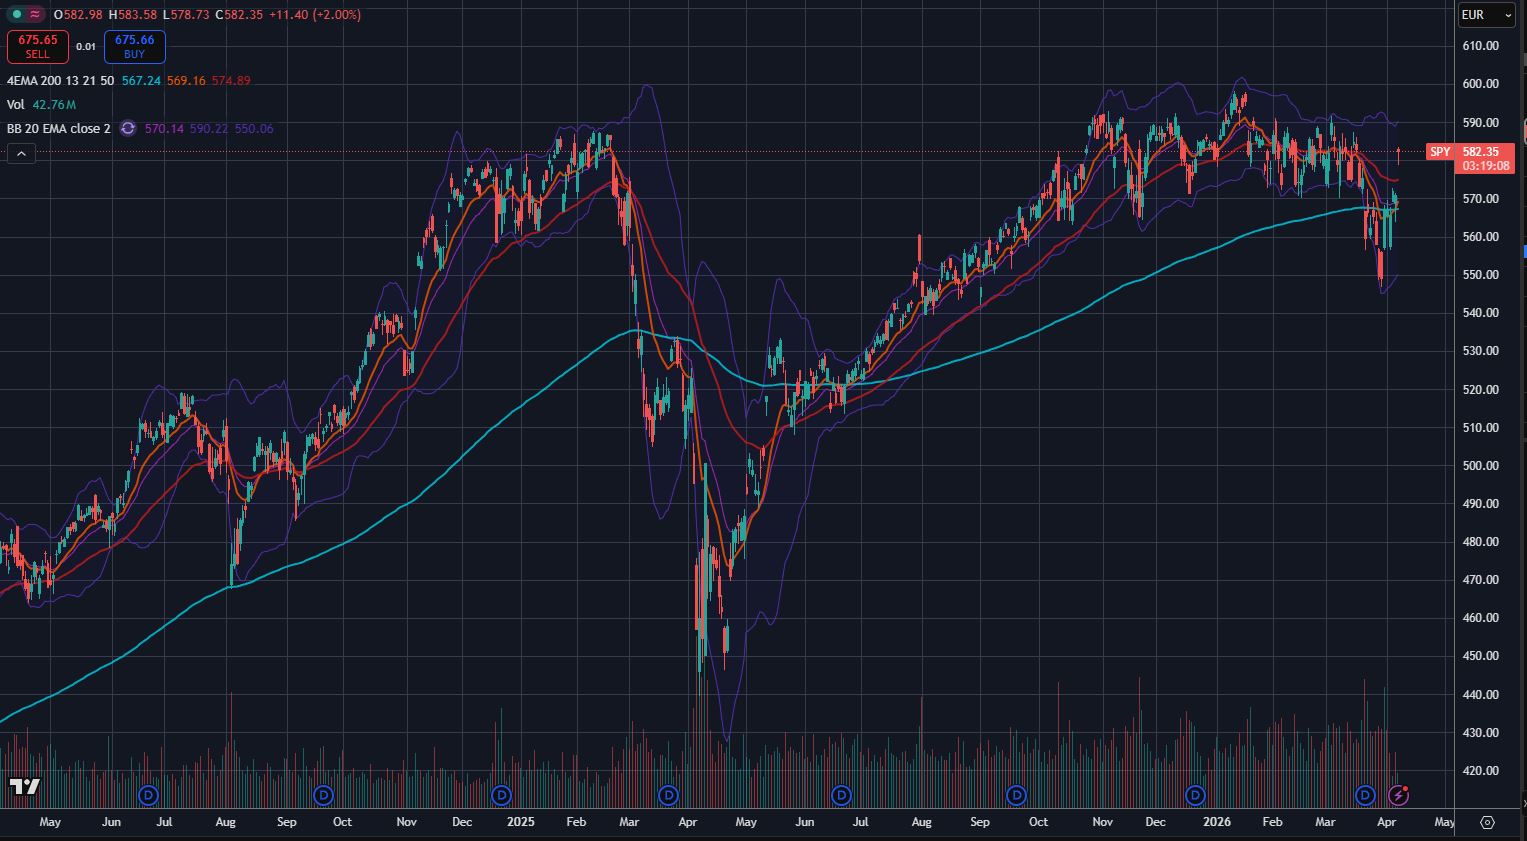1527x841 pixels.
Task: Click the June 2024 dividend D marker
Action: (149, 795)
